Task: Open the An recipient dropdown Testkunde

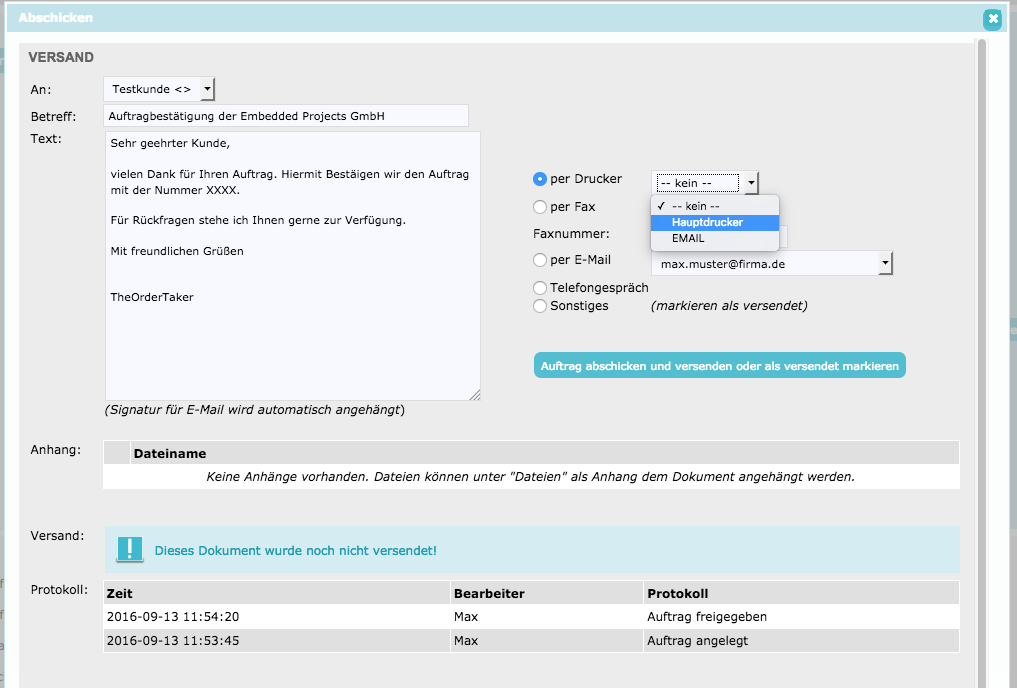Action: point(159,90)
